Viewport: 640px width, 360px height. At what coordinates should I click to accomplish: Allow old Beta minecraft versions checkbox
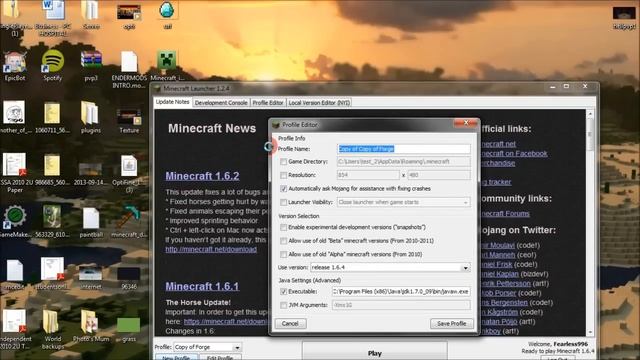click(x=283, y=241)
